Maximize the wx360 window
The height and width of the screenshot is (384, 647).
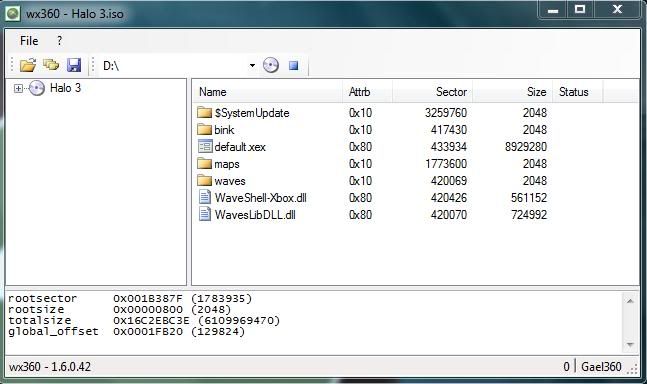(x=580, y=9)
